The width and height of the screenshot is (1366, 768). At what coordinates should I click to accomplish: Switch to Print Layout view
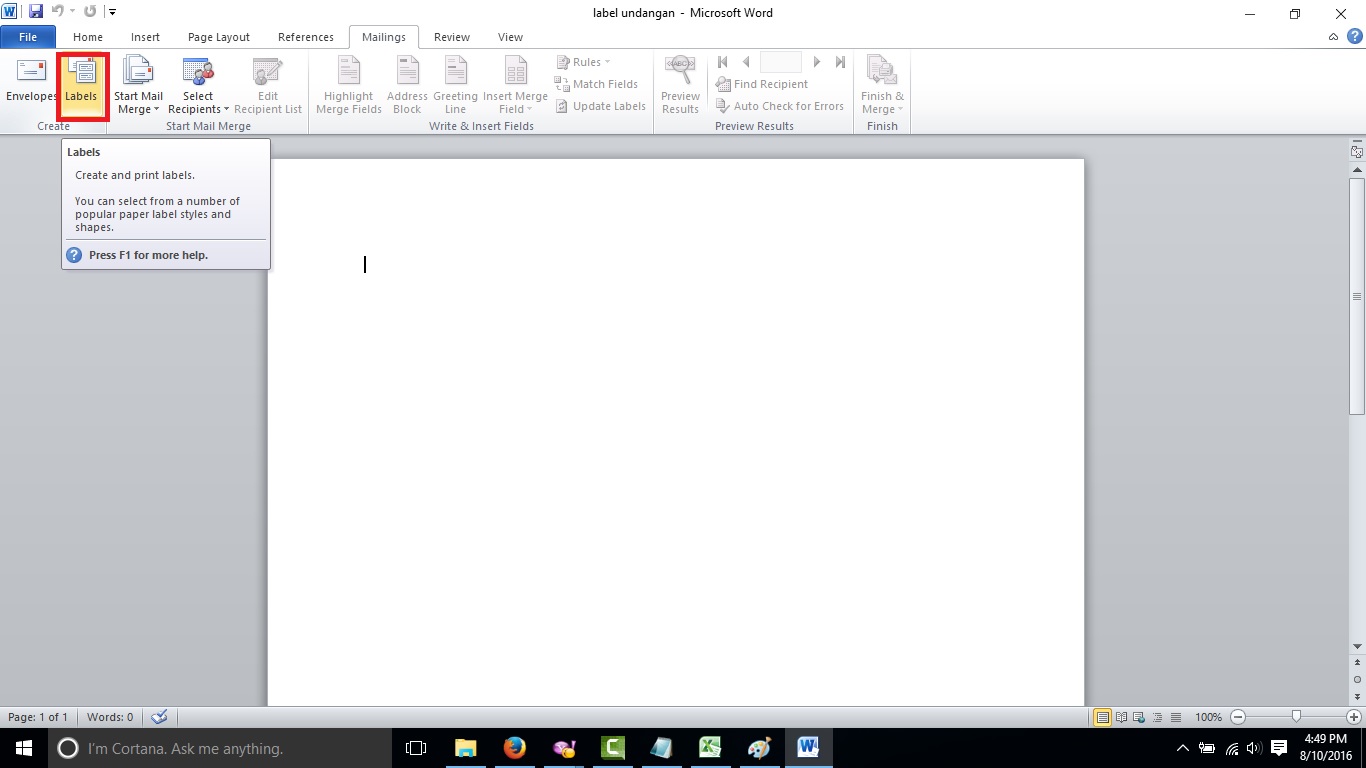tap(1102, 717)
